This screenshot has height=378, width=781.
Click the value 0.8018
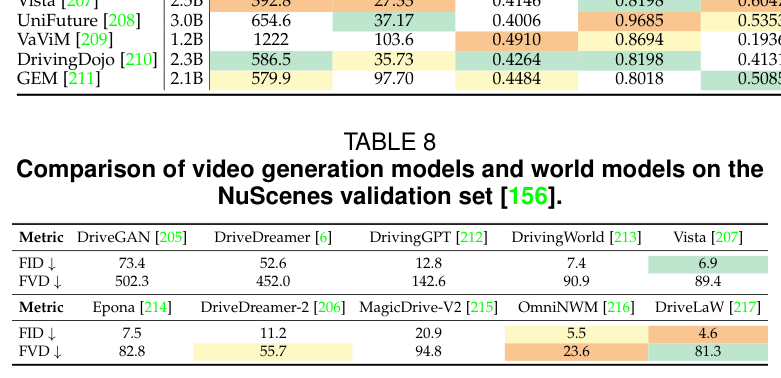tap(639, 78)
